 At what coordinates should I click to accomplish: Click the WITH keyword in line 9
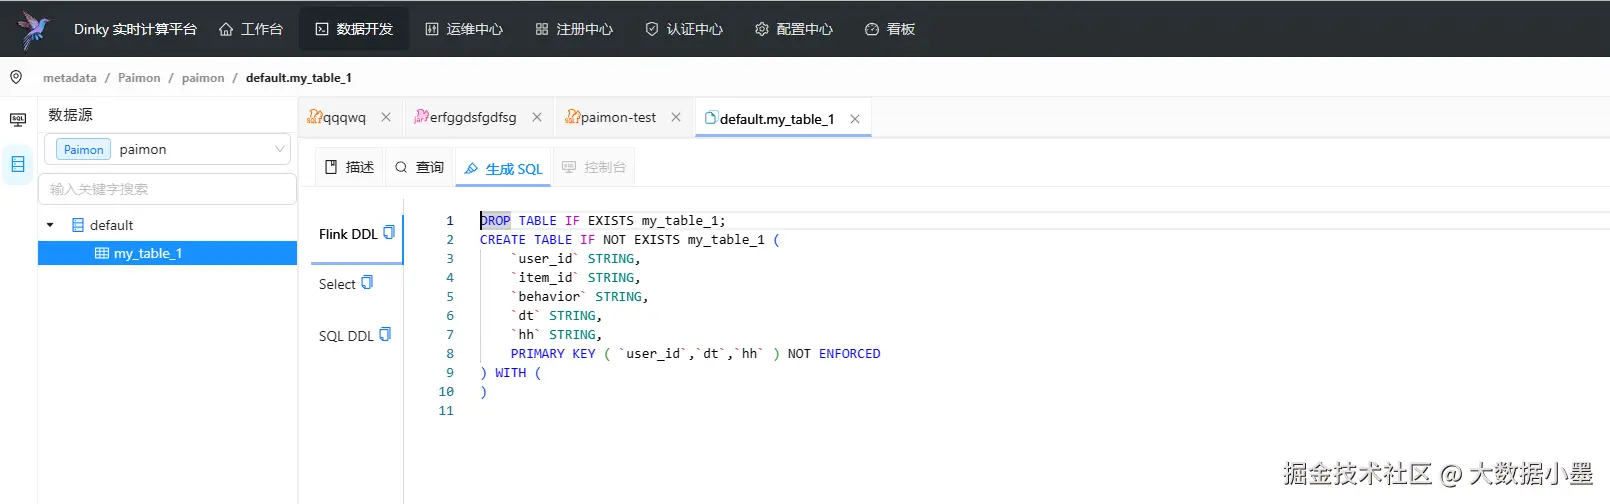511,372
